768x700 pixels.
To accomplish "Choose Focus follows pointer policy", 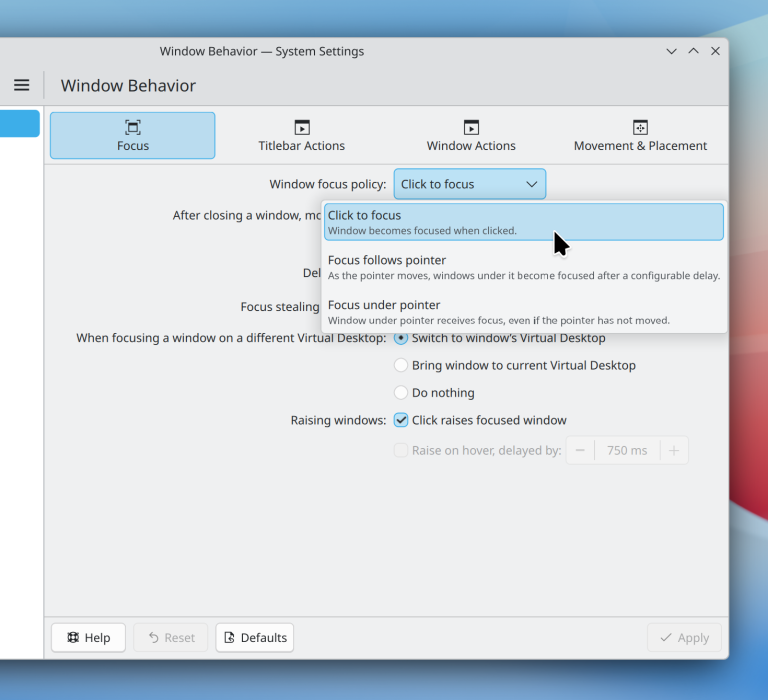I will (x=524, y=267).
